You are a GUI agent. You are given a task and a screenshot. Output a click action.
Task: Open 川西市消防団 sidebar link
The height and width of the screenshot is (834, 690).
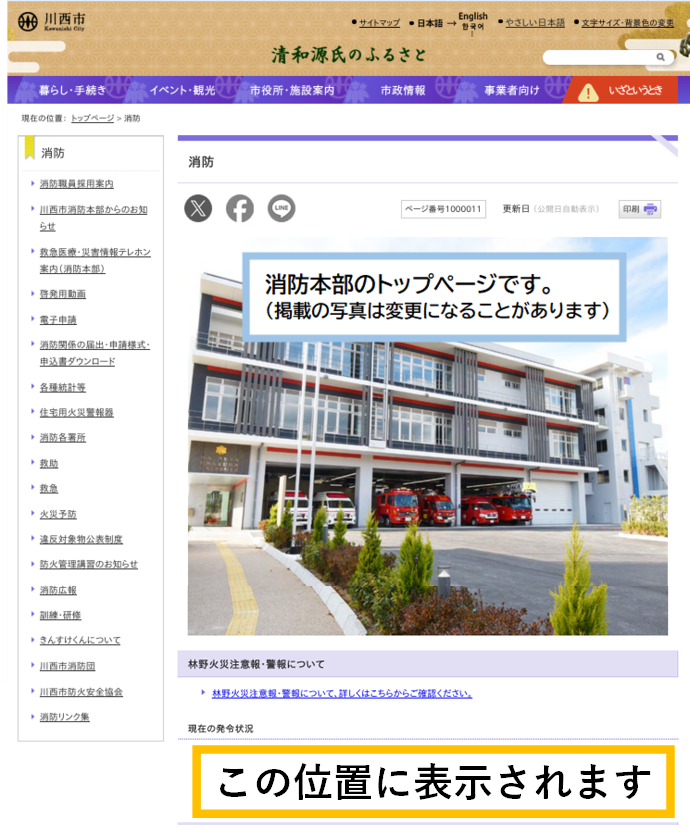coord(68,666)
